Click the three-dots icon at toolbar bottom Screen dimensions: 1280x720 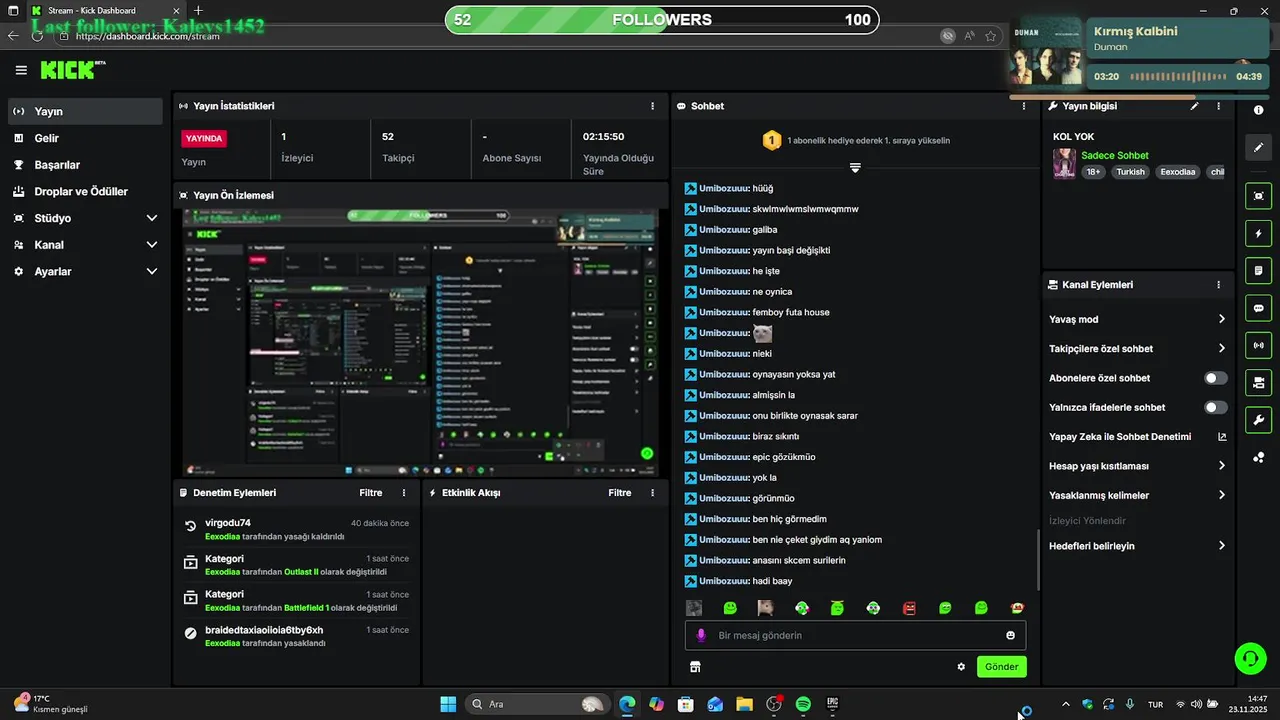[1259, 458]
